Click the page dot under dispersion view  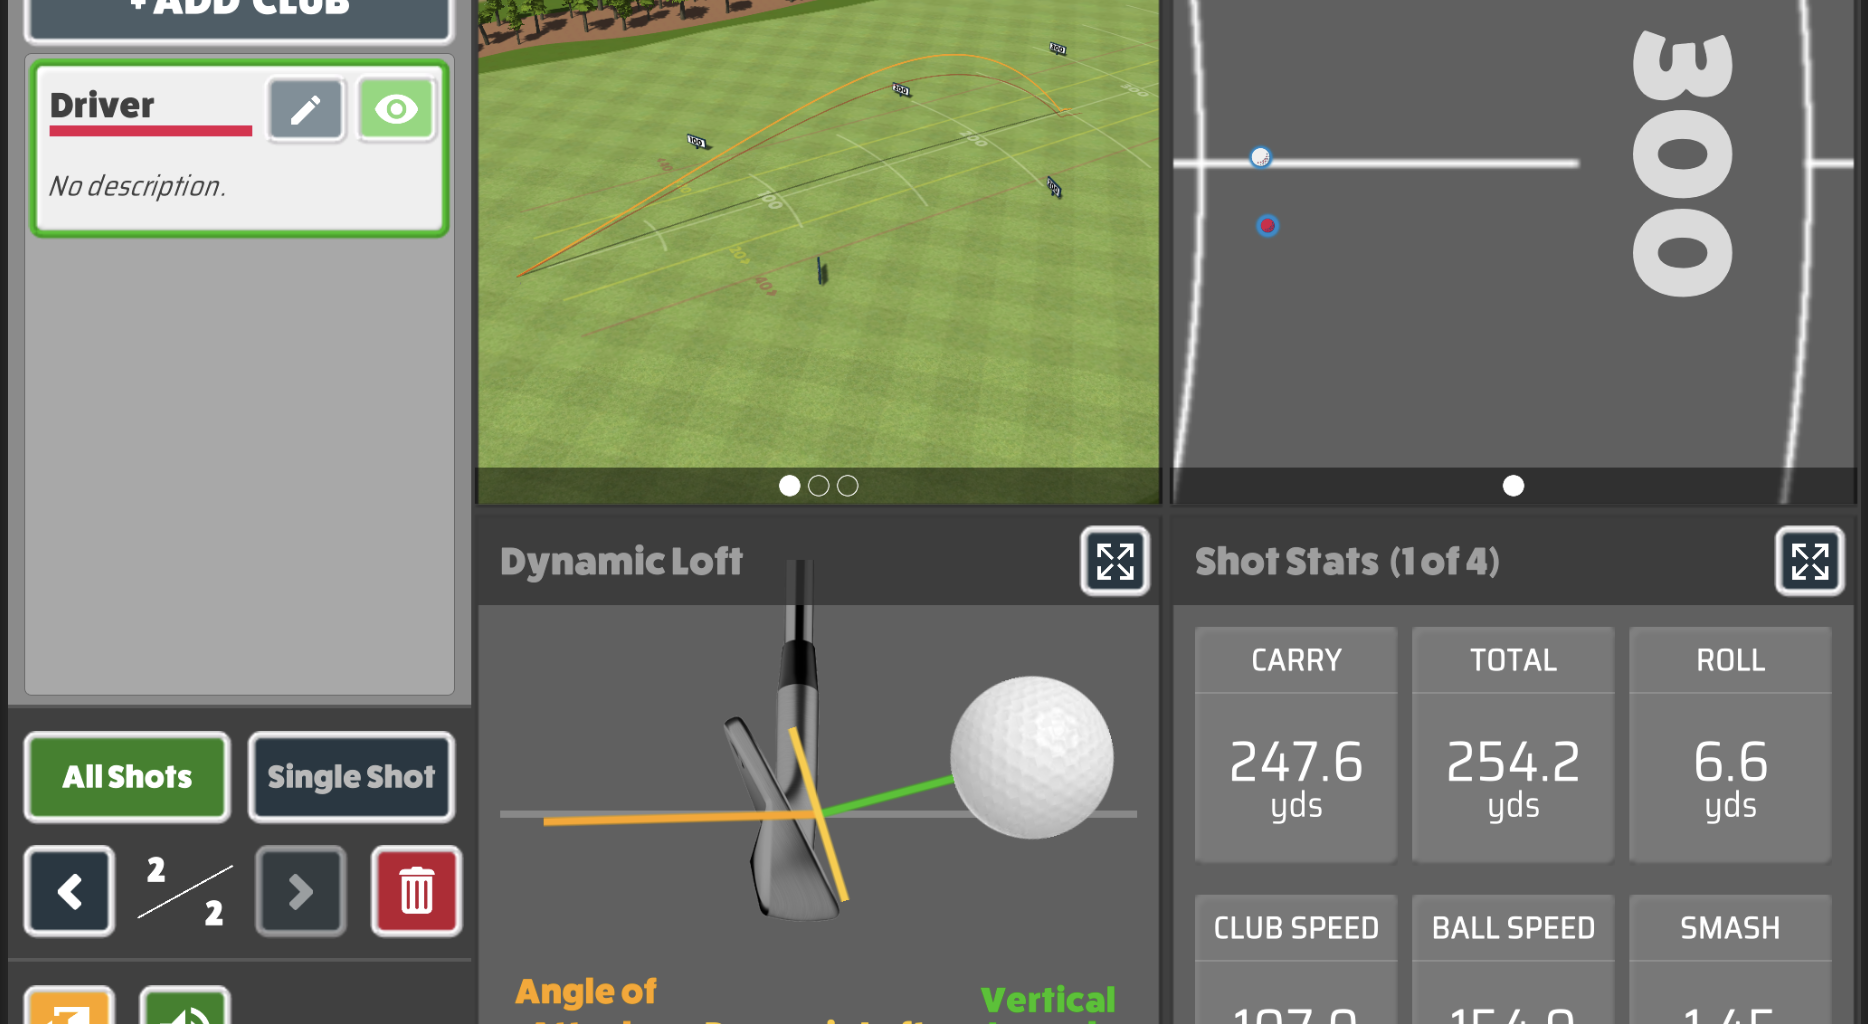pos(1513,486)
